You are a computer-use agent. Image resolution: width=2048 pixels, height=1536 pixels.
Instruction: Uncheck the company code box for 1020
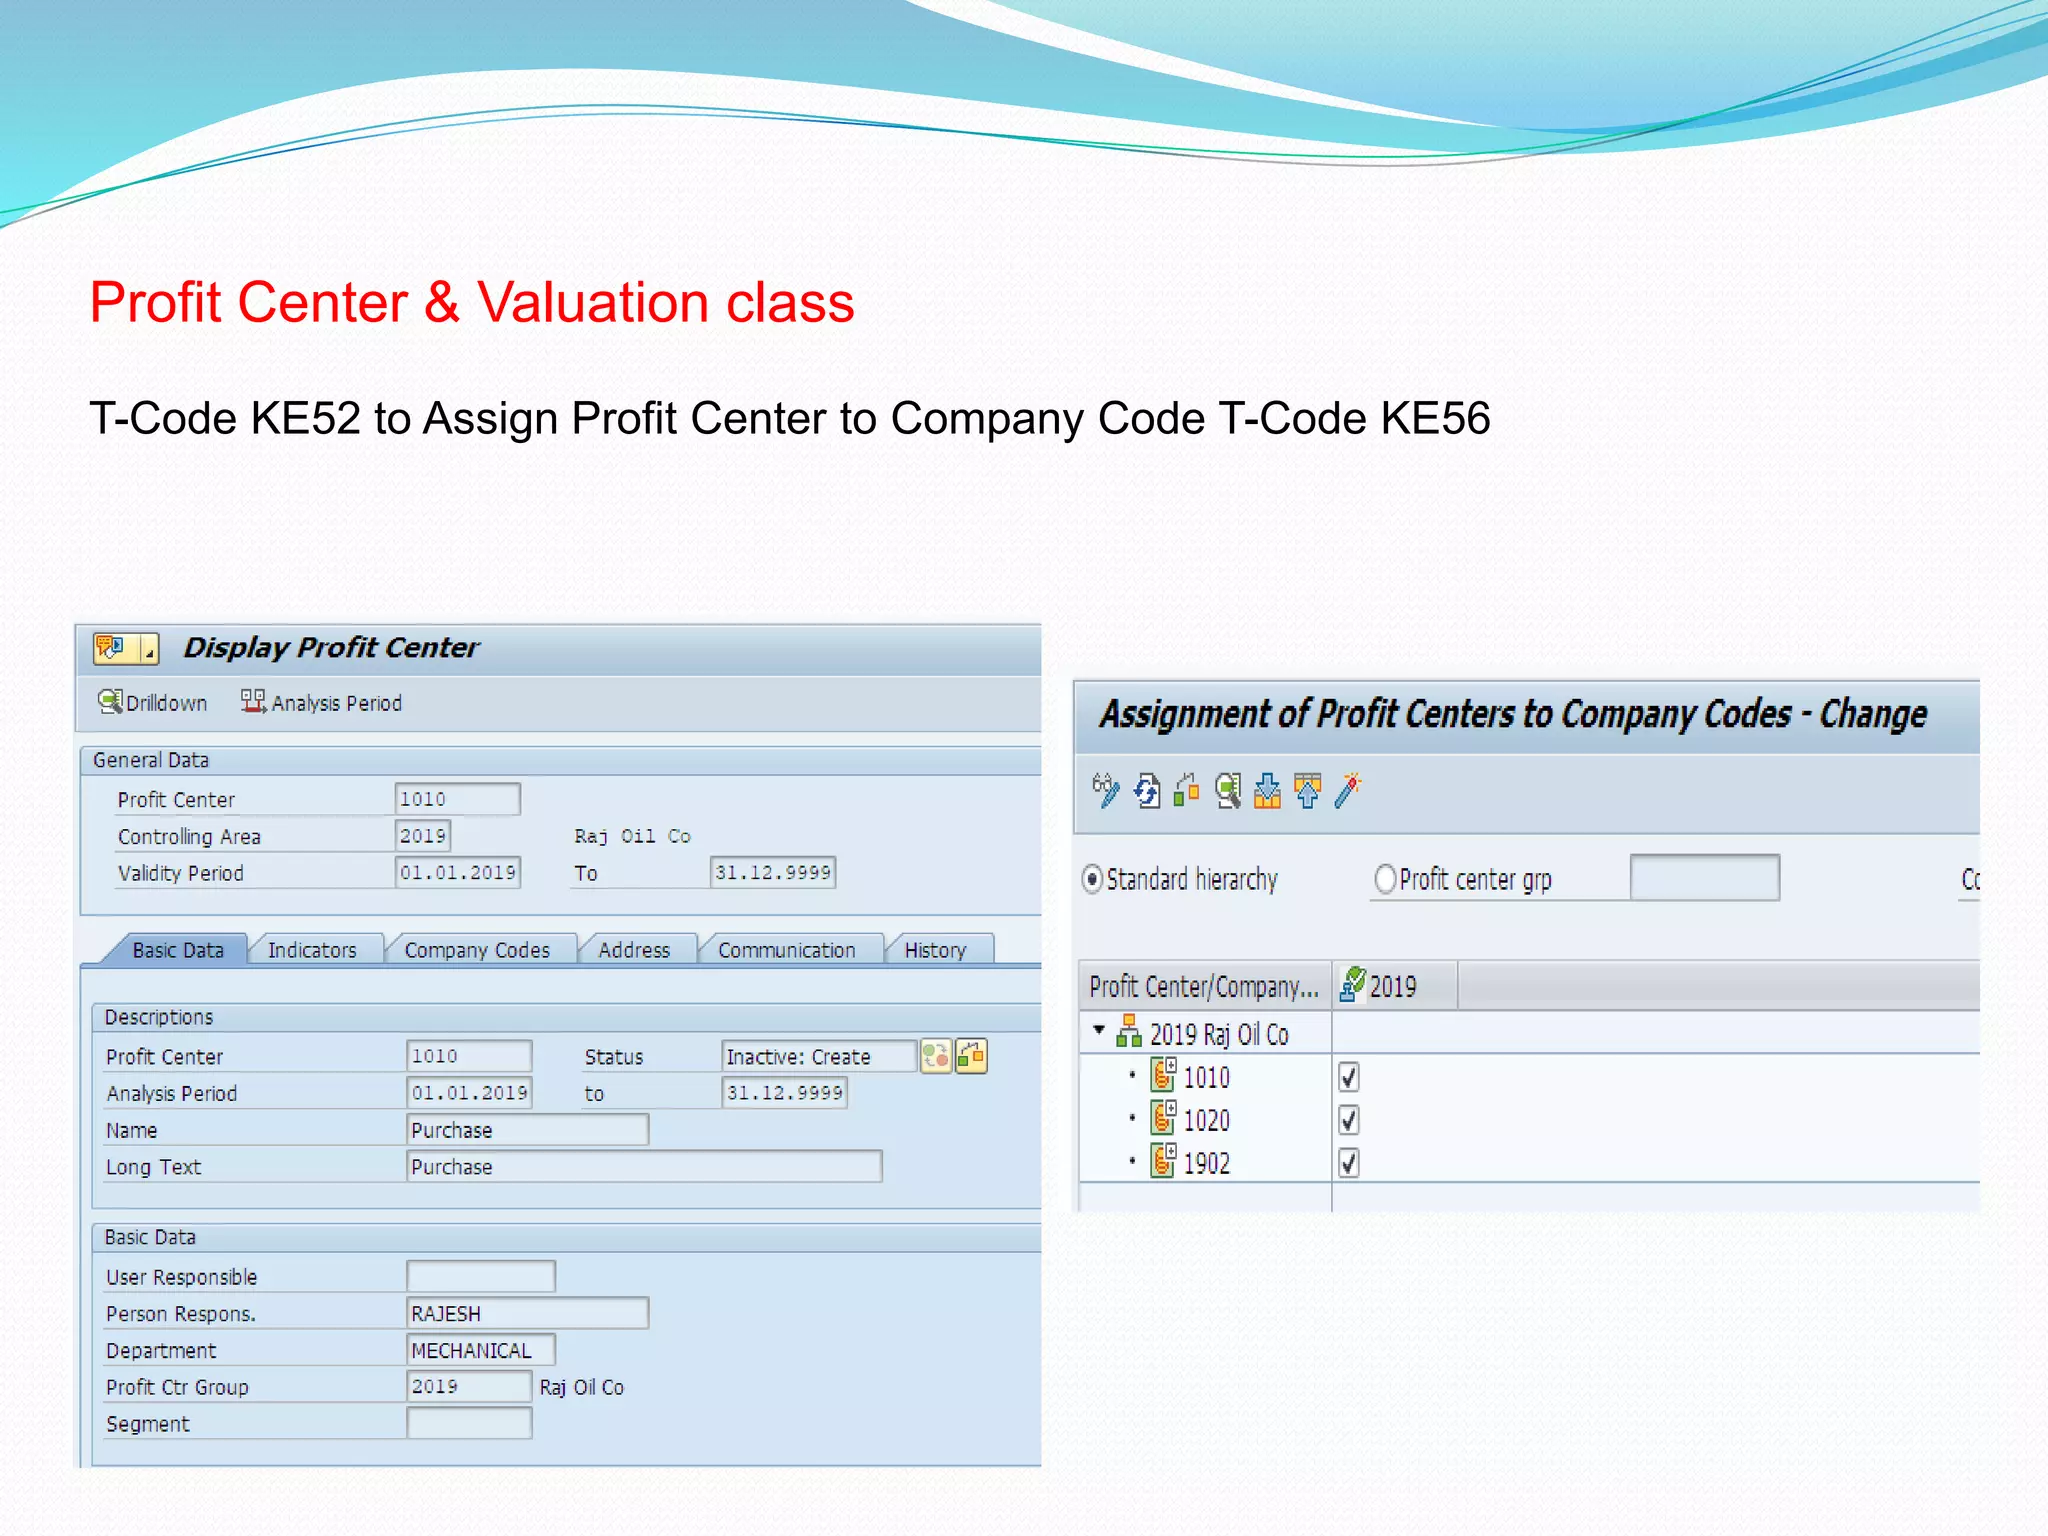[x=1349, y=1120]
